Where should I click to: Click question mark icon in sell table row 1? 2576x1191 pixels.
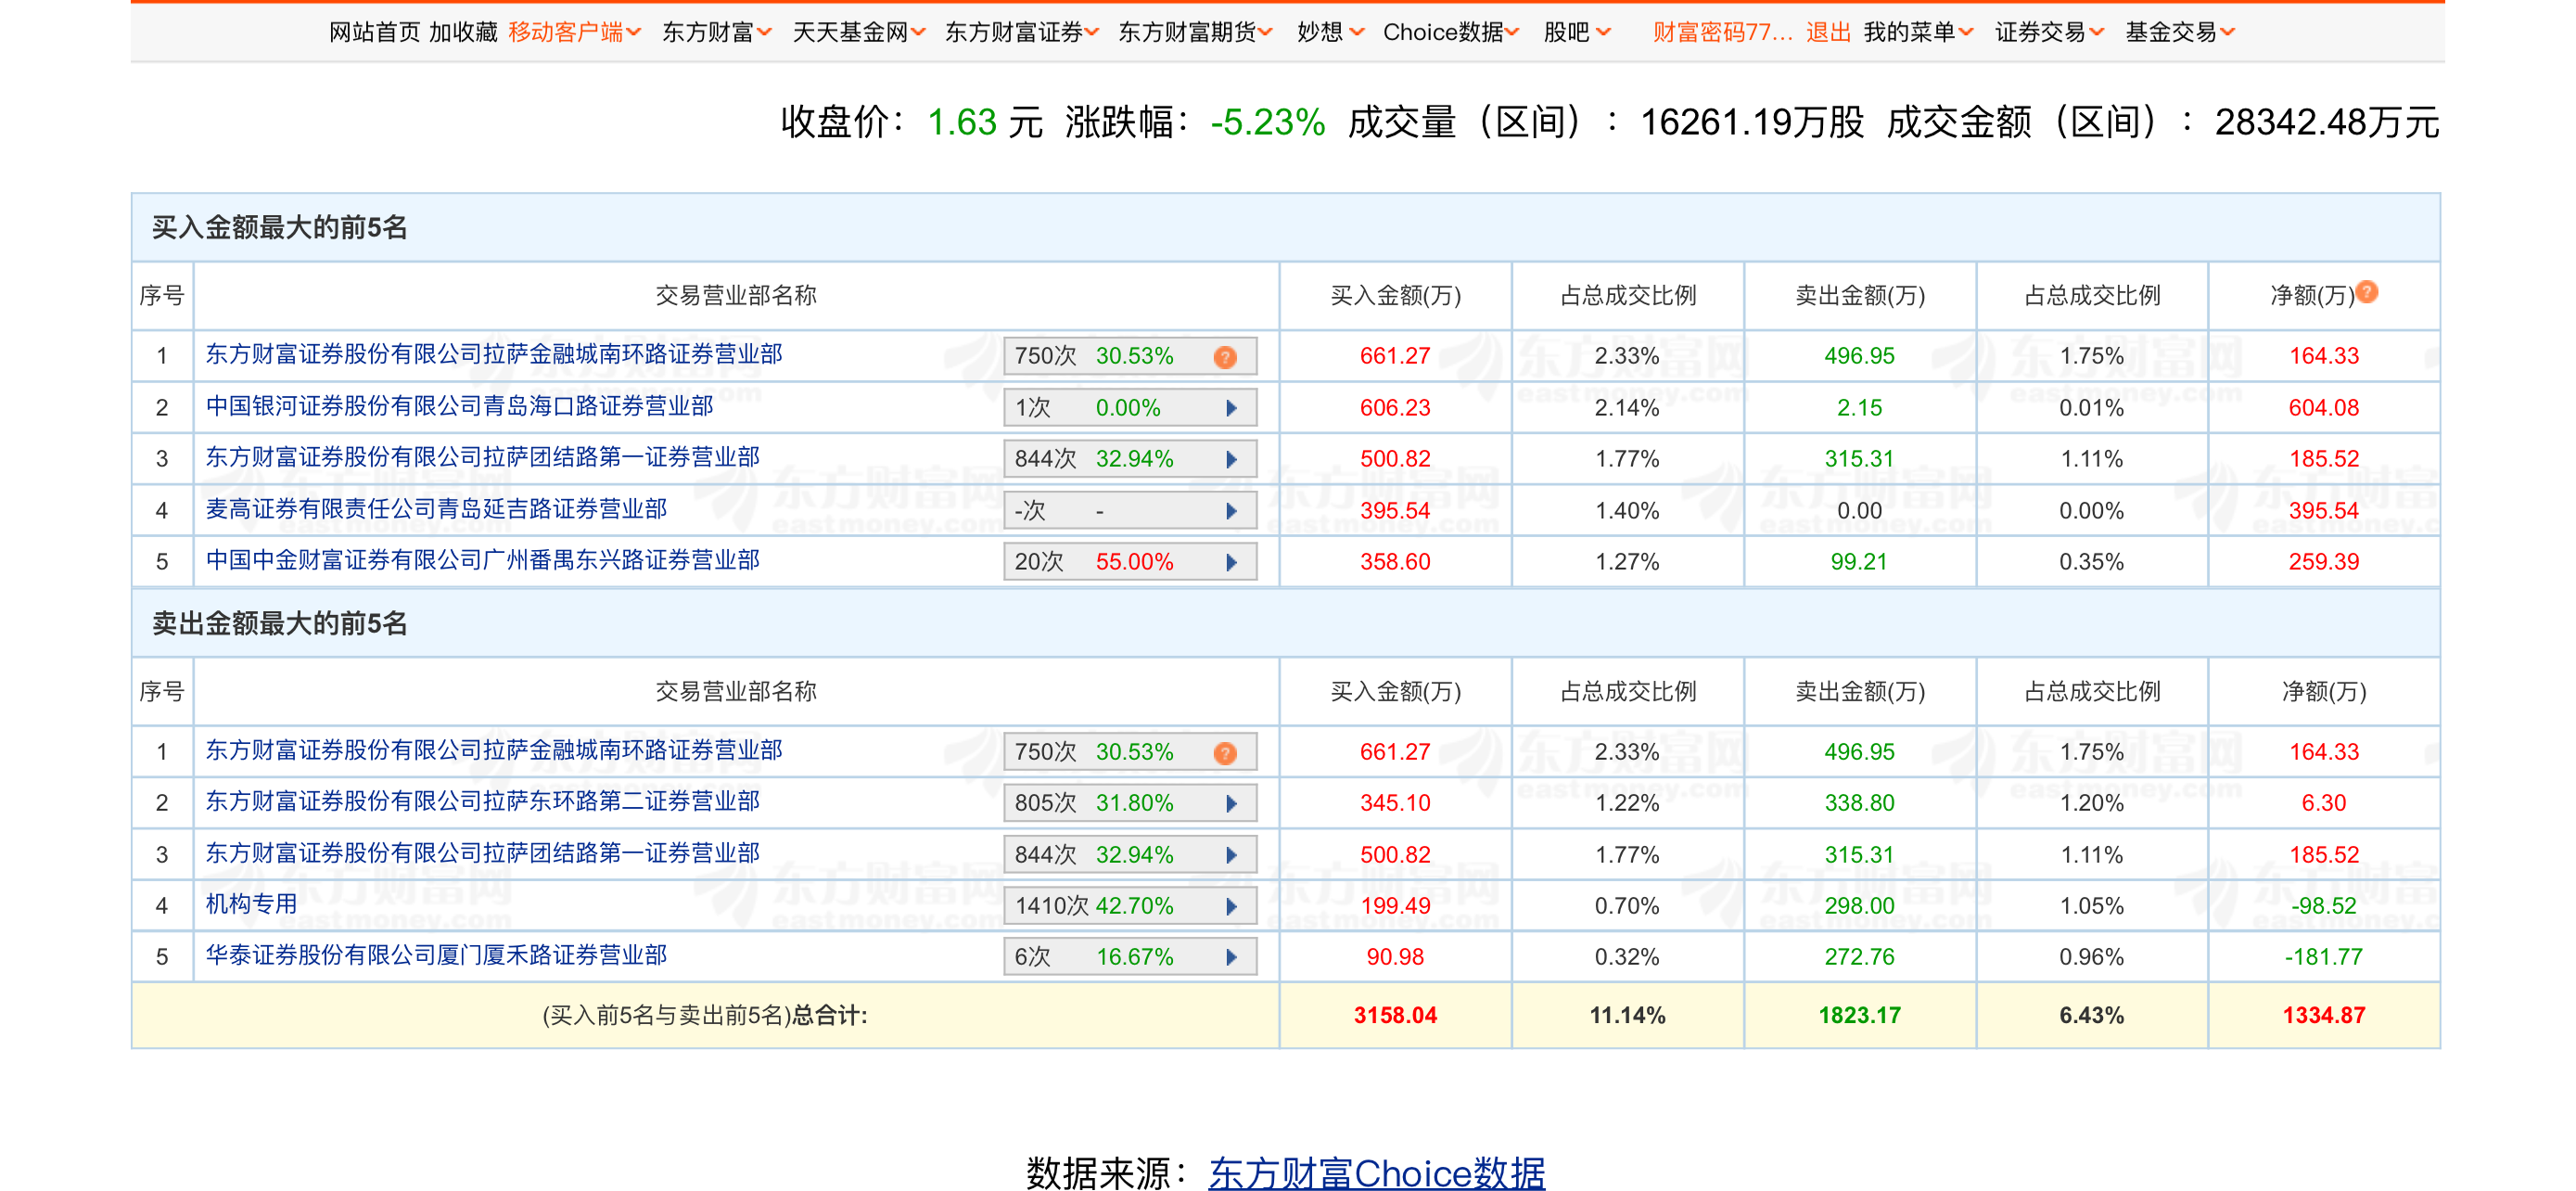pos(1225,753)
